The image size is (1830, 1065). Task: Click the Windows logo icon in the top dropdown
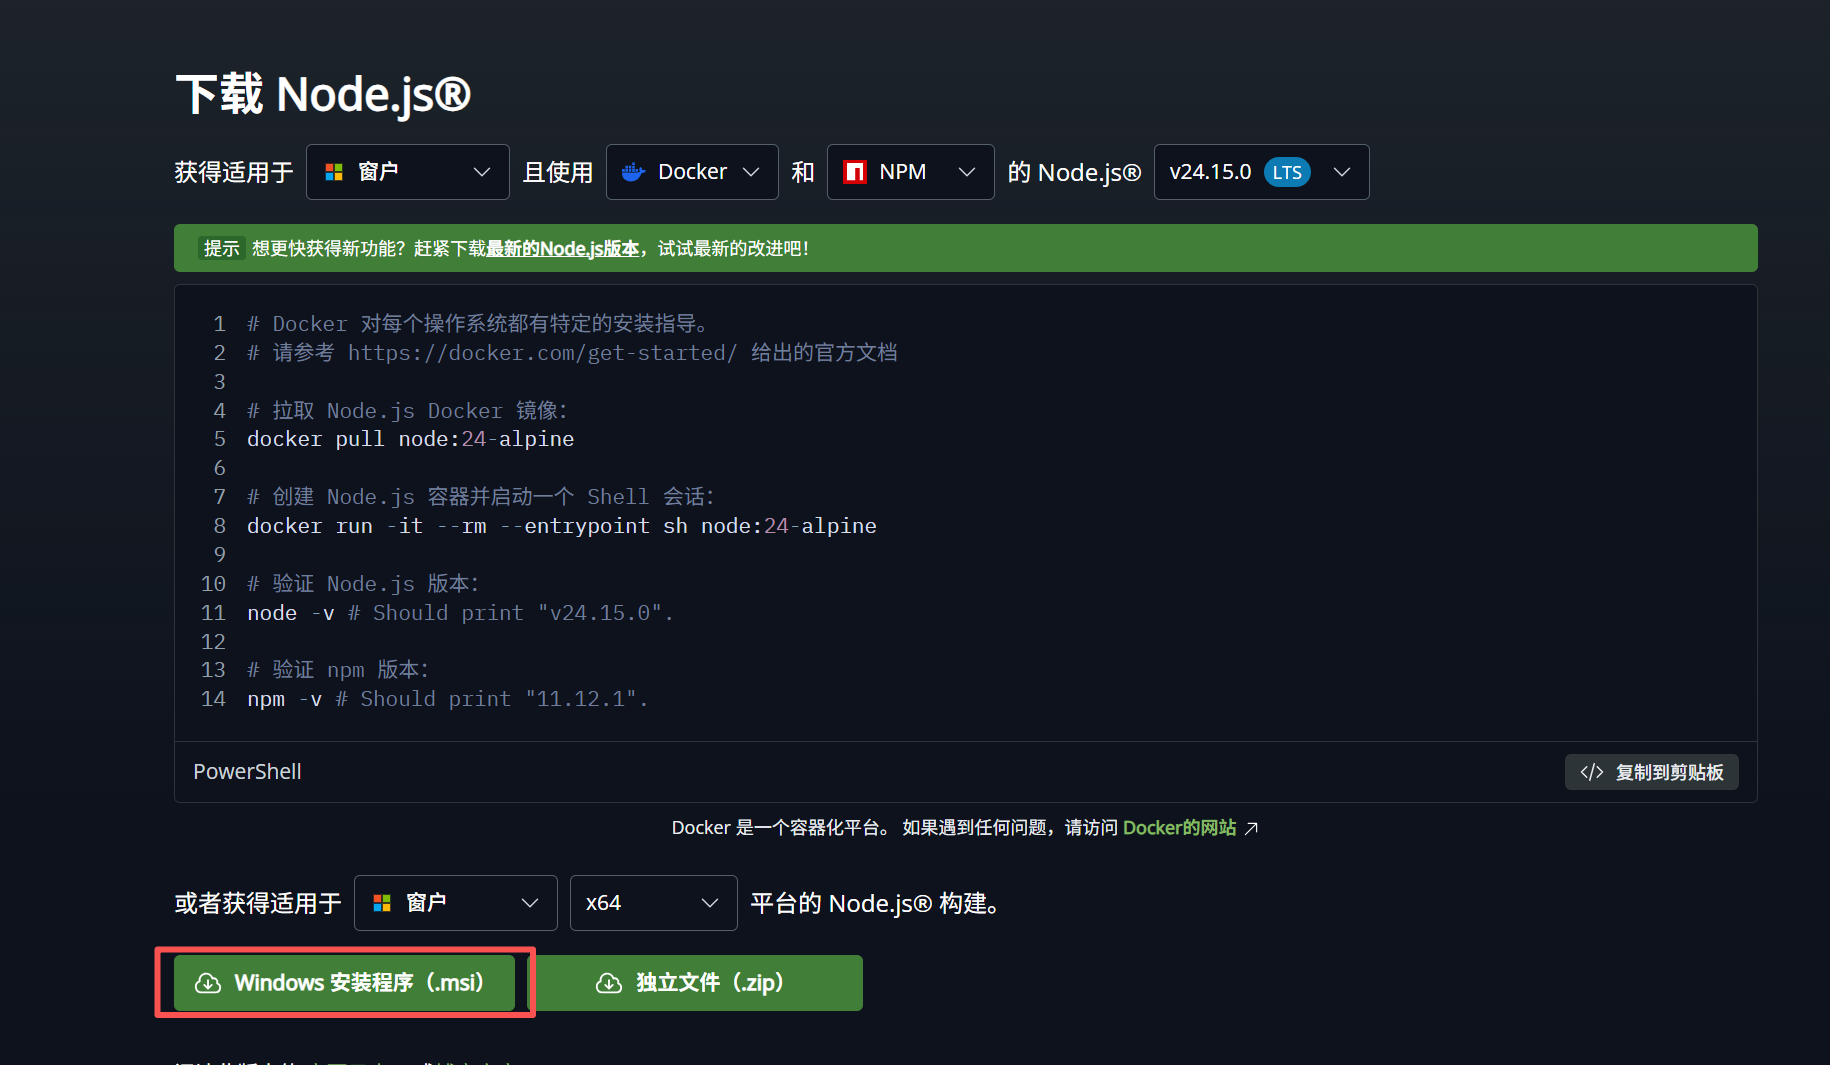[x=334, y=172]
